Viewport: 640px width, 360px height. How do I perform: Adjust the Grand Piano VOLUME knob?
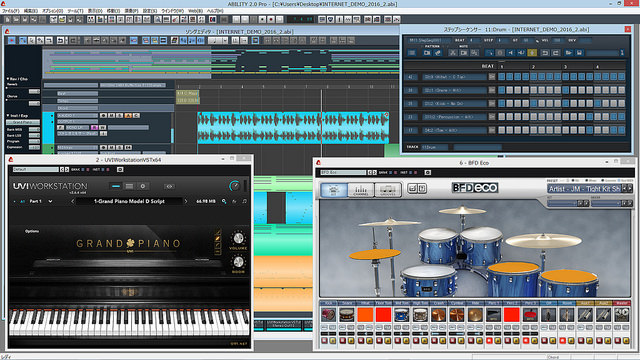[x=238, y=238]
